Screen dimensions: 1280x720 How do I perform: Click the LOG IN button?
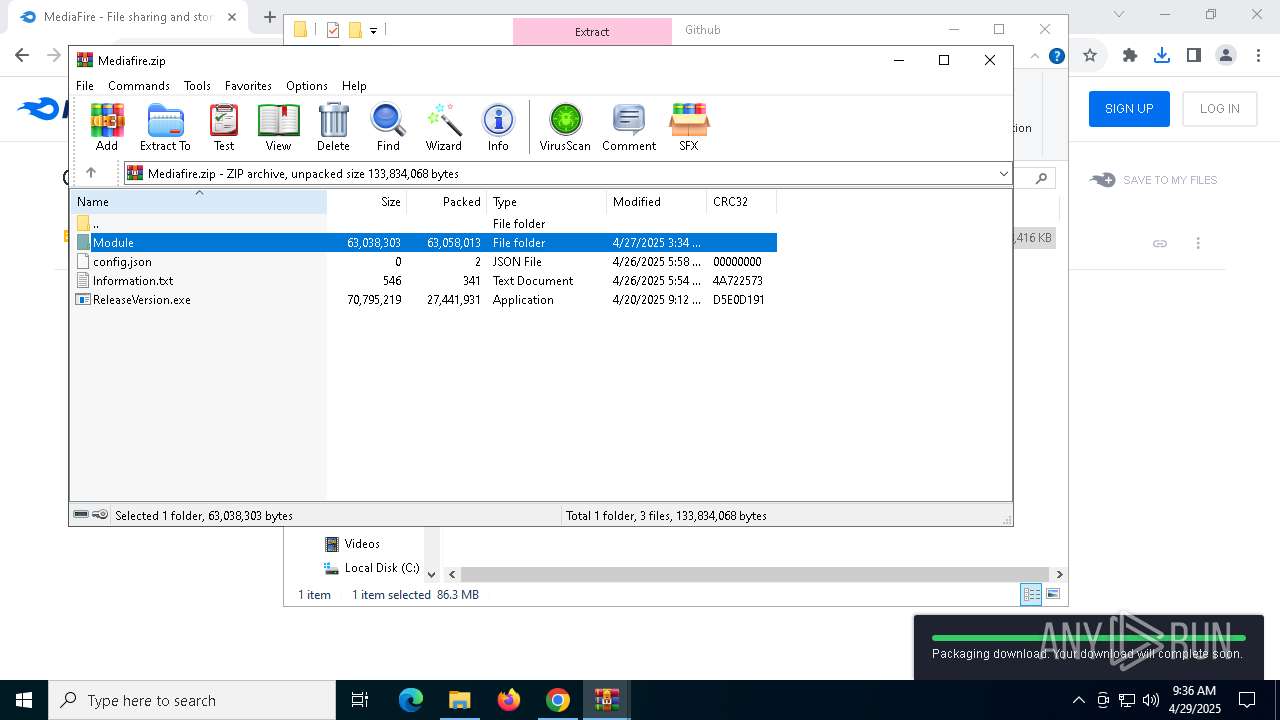(x=1219, y=109)
